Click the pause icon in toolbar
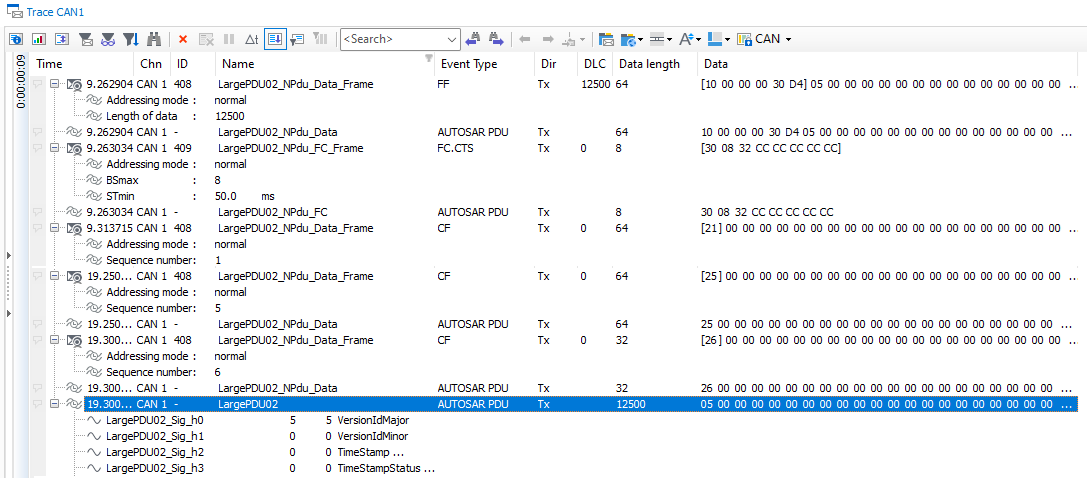The width and height of the screenshot is (1087, 481). point(229,40)
